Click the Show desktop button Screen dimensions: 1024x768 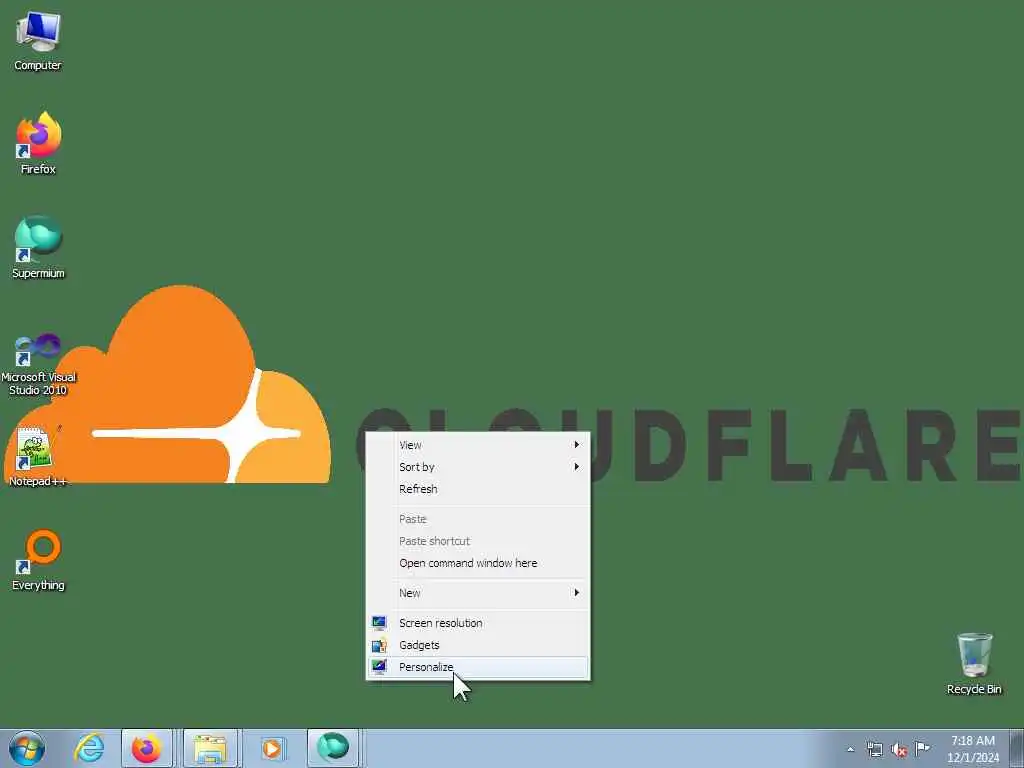[x=1017, y=749]
